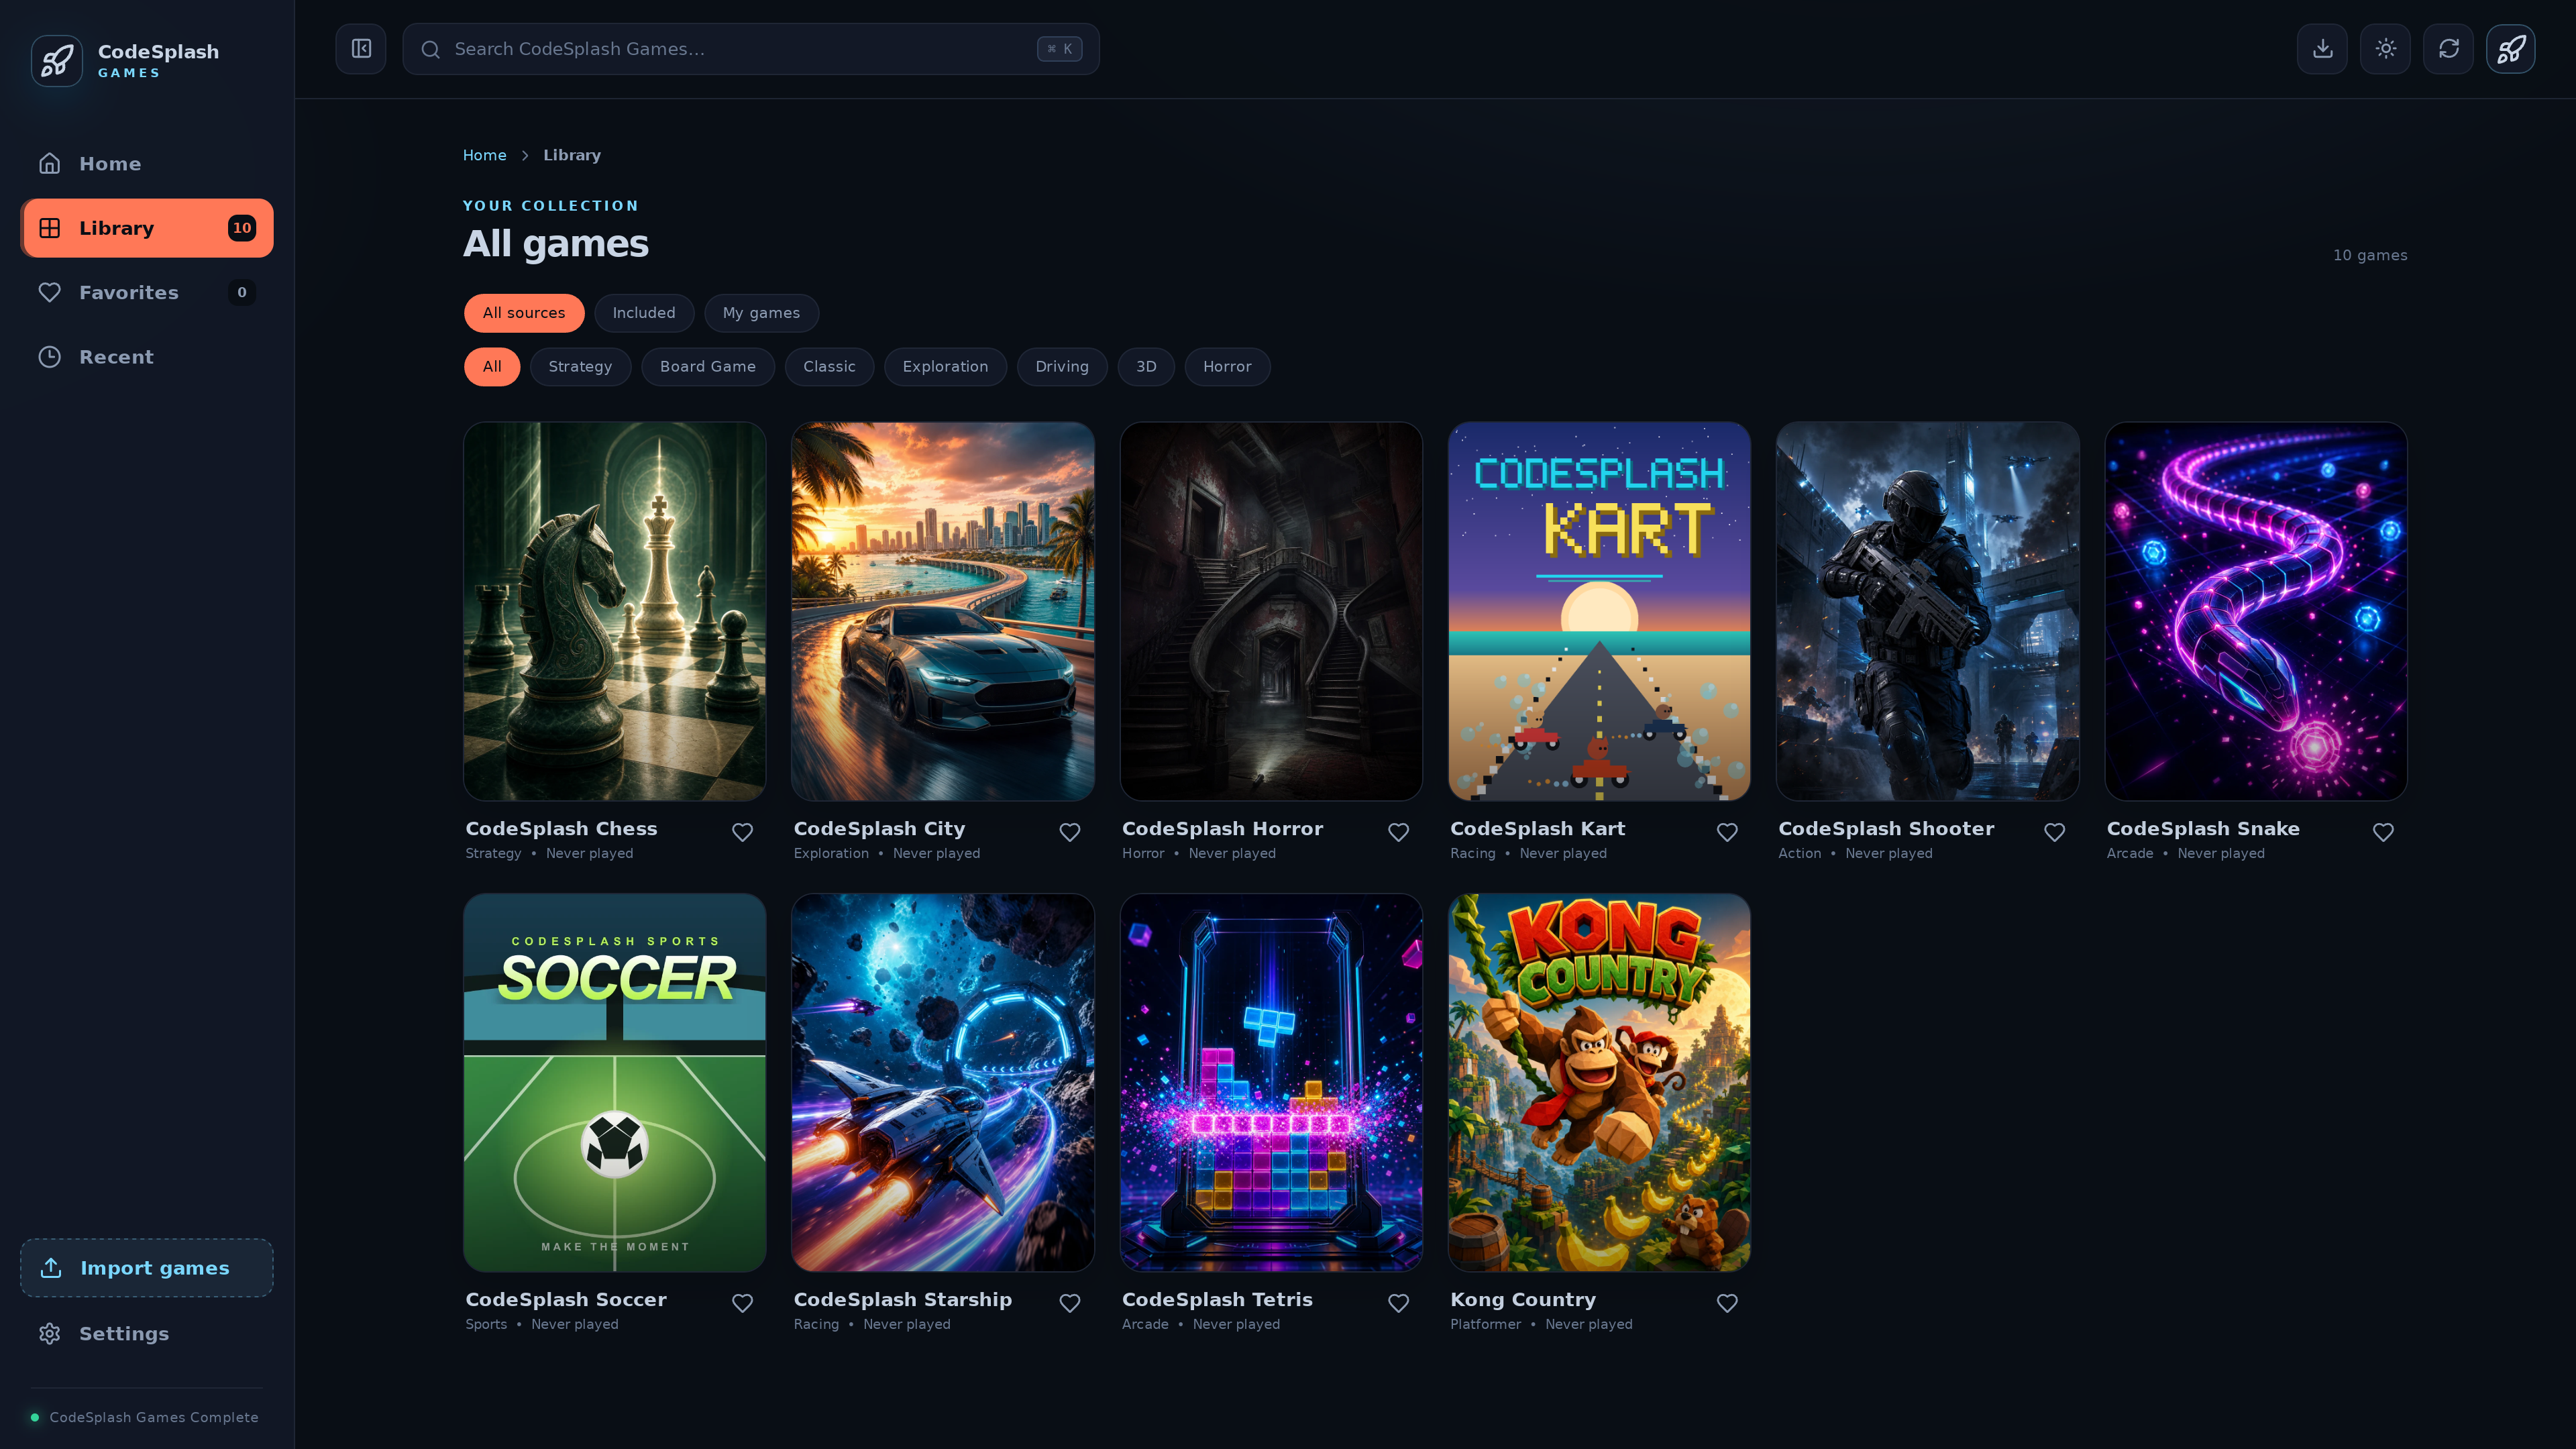Screen dimensions: 2576x1449
Task: Favorite Kong Country with heart icon
Action: [1727, 1303]
